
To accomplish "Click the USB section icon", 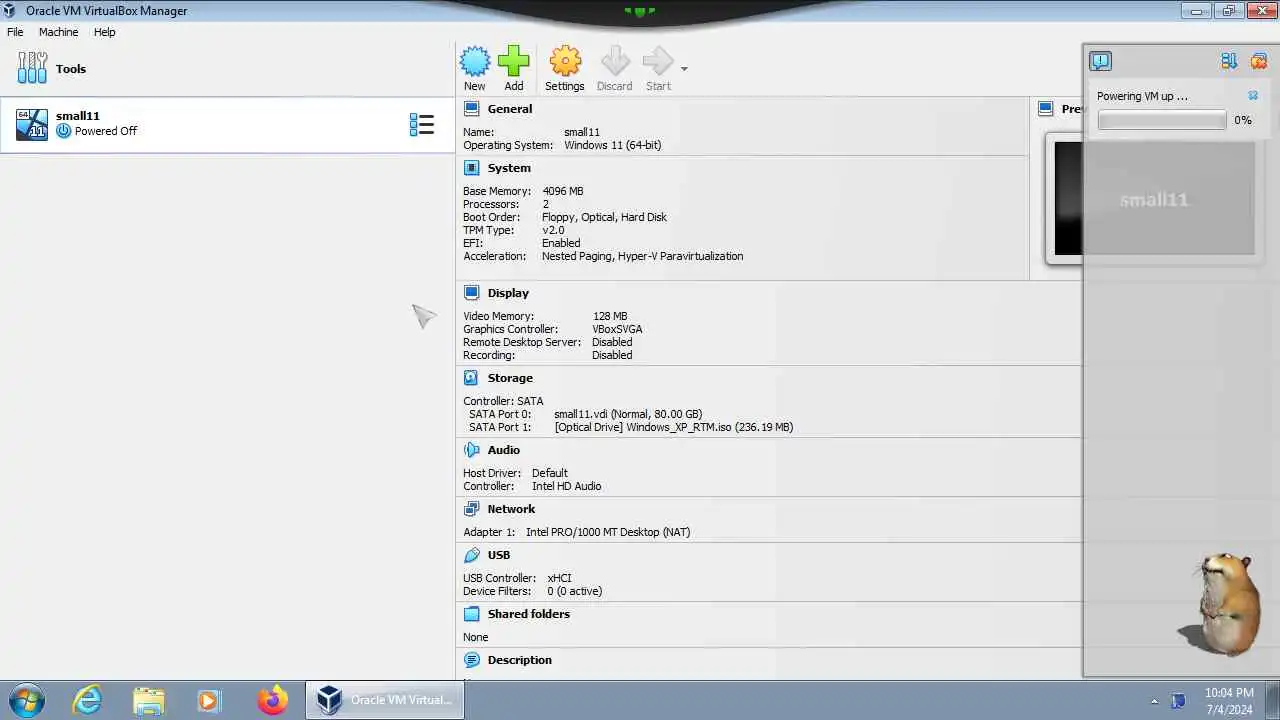I will [472, 555].
